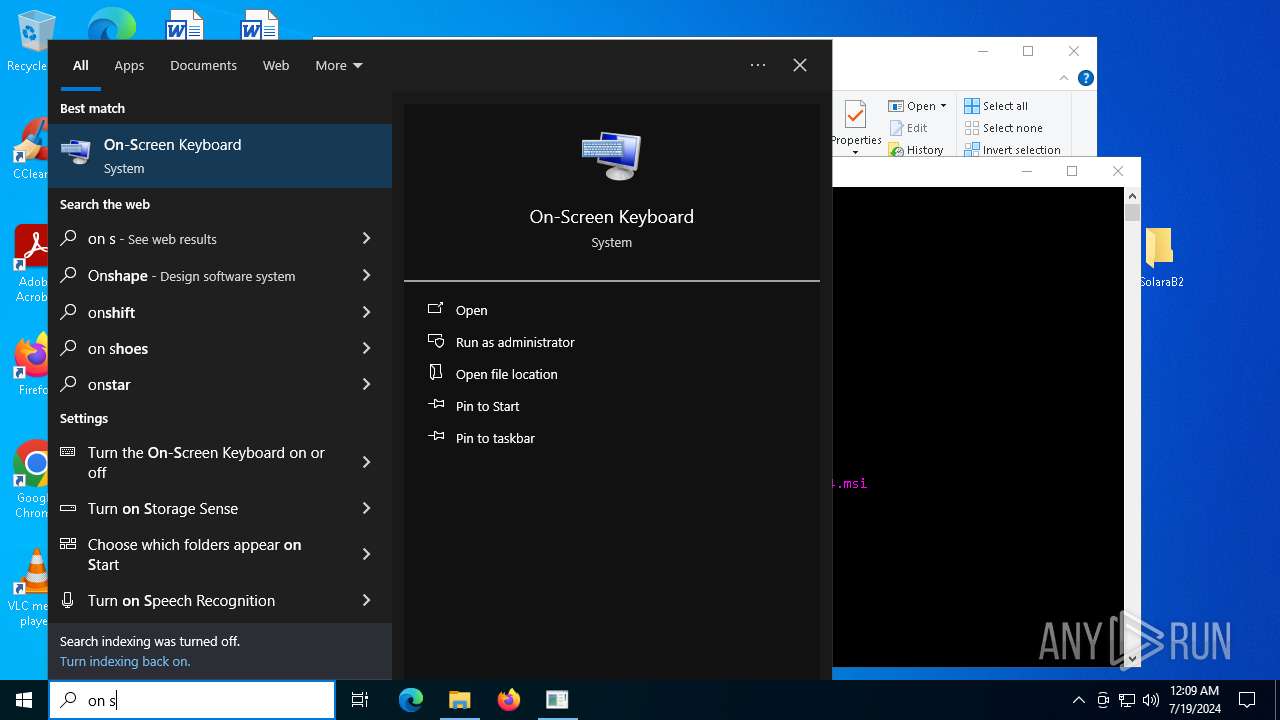1280x720 pixels.
Task: Open Google Chrome desktop shortcut
Action: (x=32, y=480)
